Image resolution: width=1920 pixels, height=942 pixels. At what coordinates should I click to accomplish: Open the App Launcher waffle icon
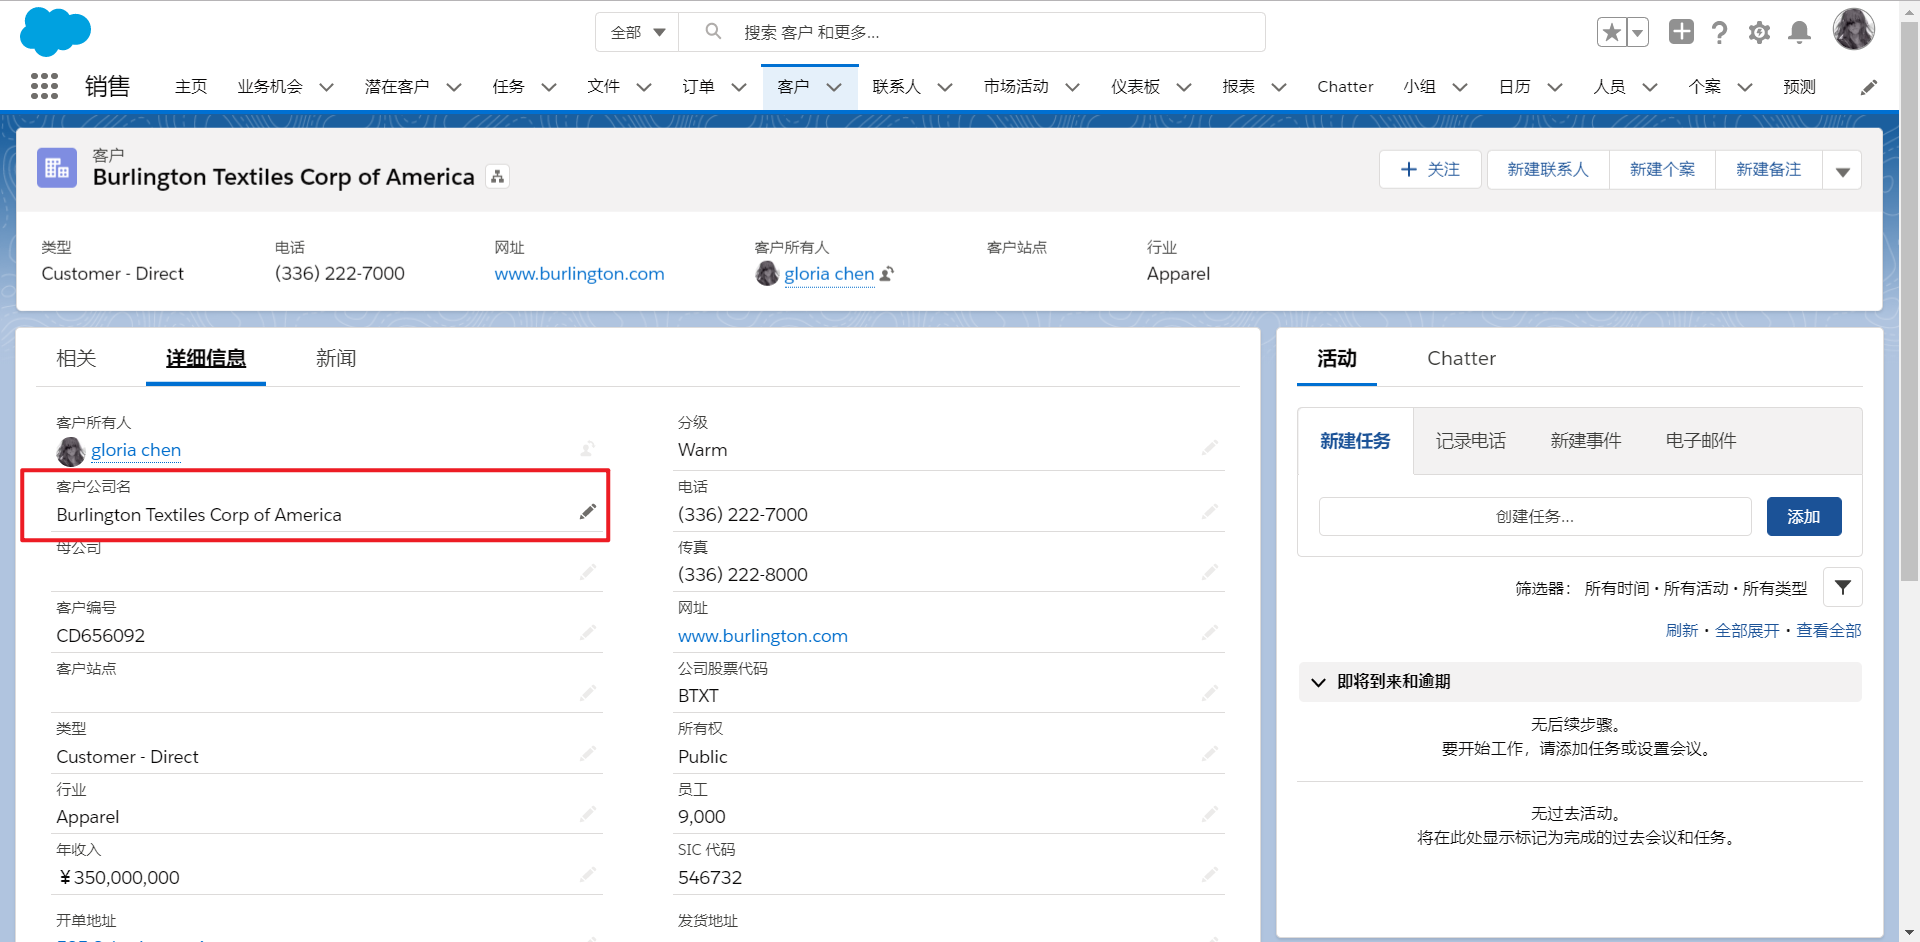click(x=43, y=86)
